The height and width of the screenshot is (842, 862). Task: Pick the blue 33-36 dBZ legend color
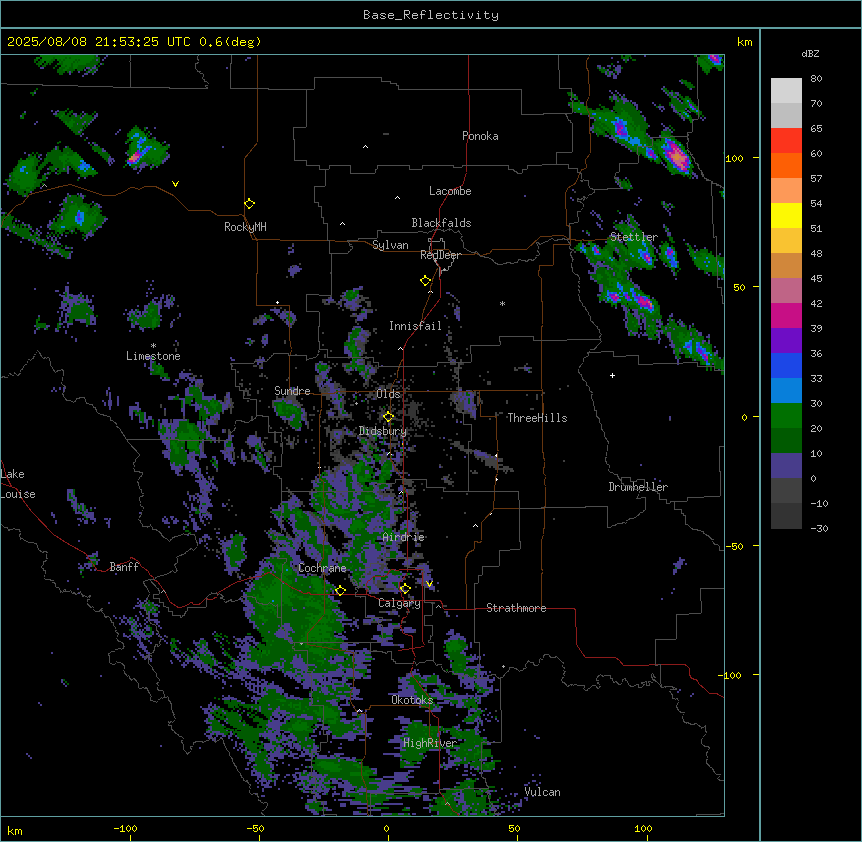pos(786,365)
